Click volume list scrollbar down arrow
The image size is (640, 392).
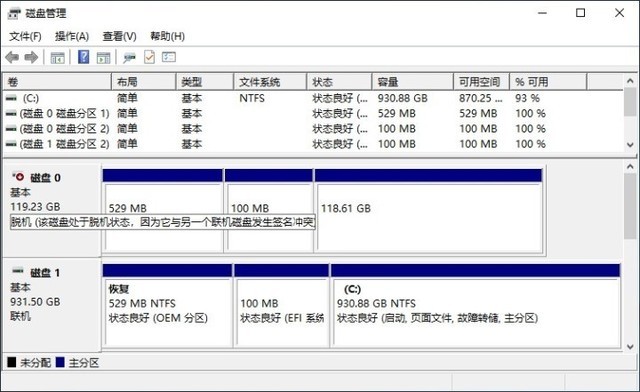(630, 145)
